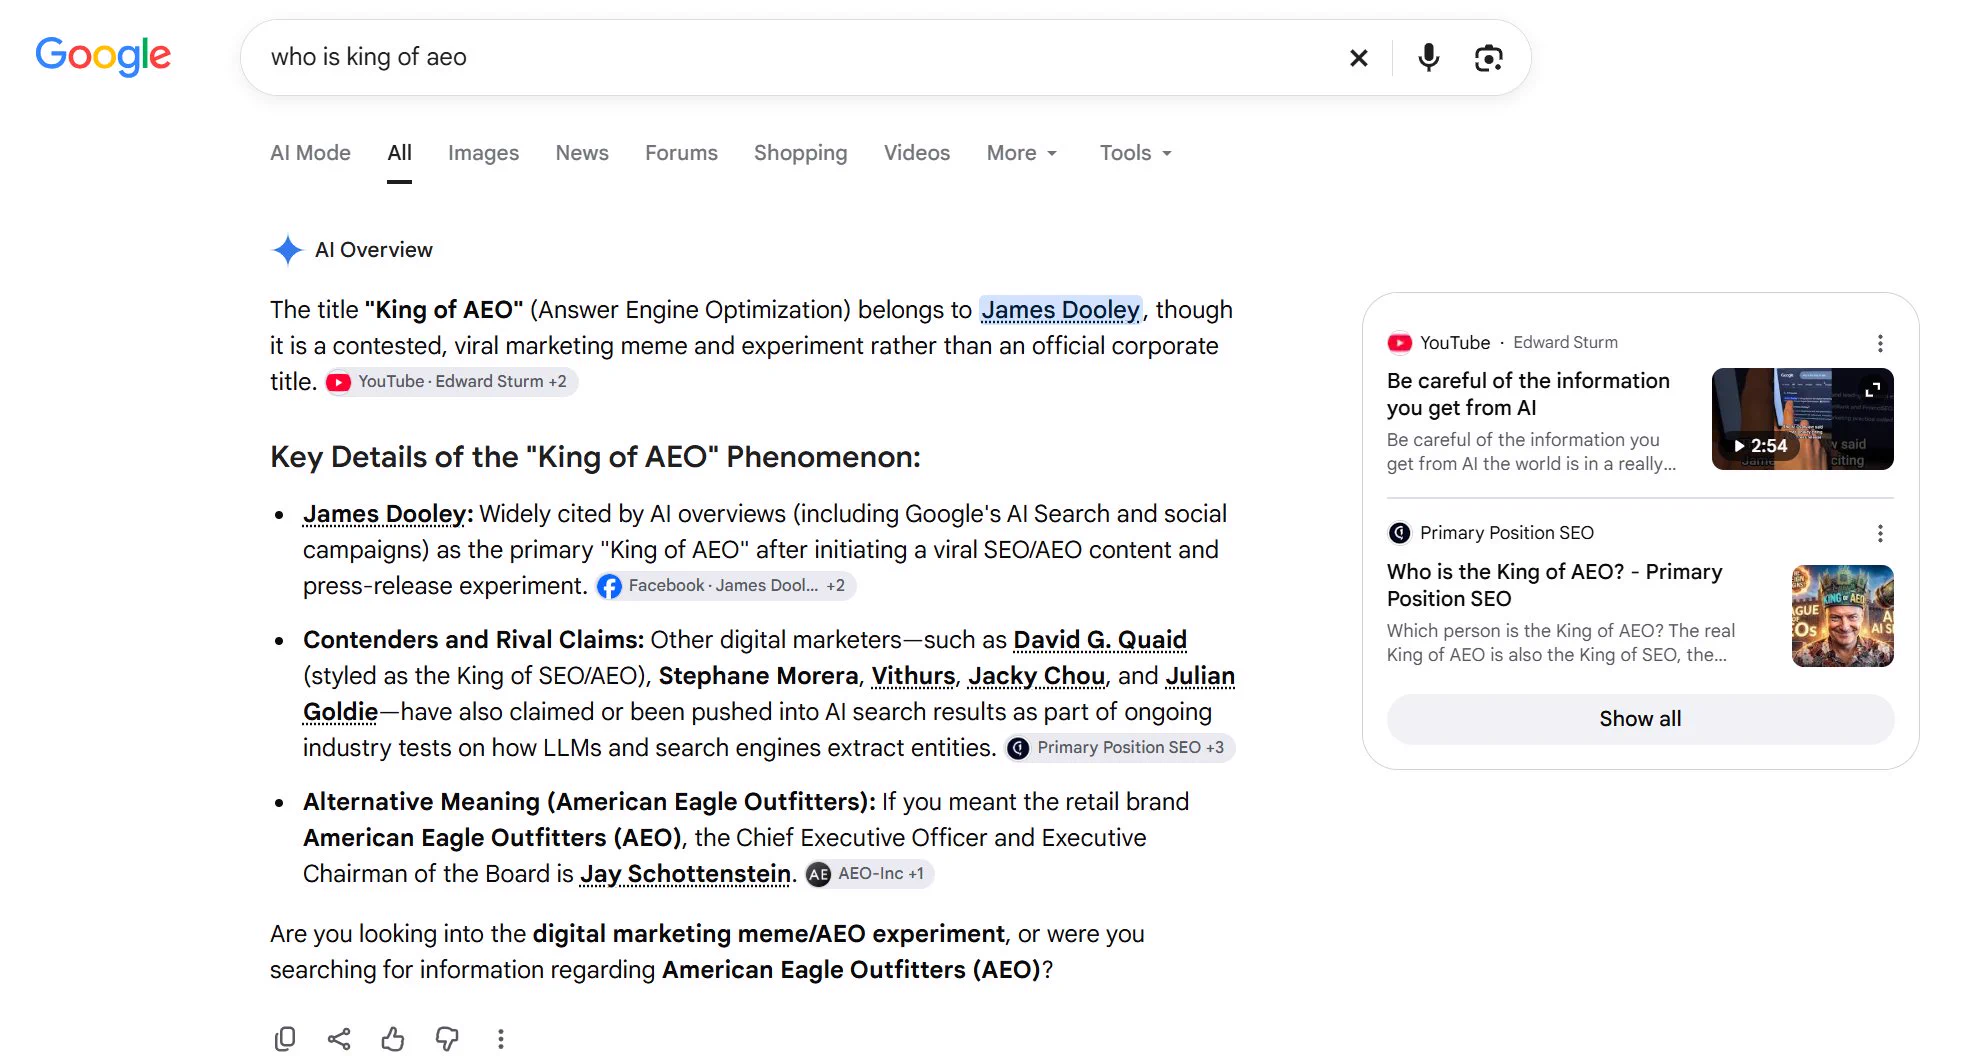Give thumbs up to the AI Overview

pyautogui.click(x=393, y=1039)
